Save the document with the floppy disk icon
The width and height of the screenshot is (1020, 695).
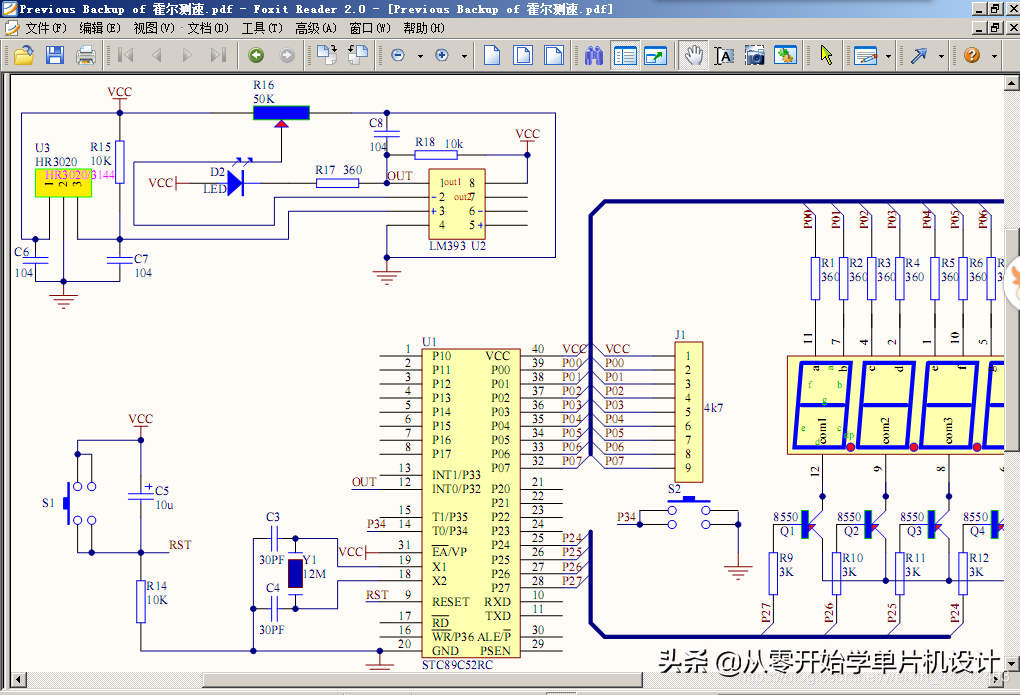[55, 55]
